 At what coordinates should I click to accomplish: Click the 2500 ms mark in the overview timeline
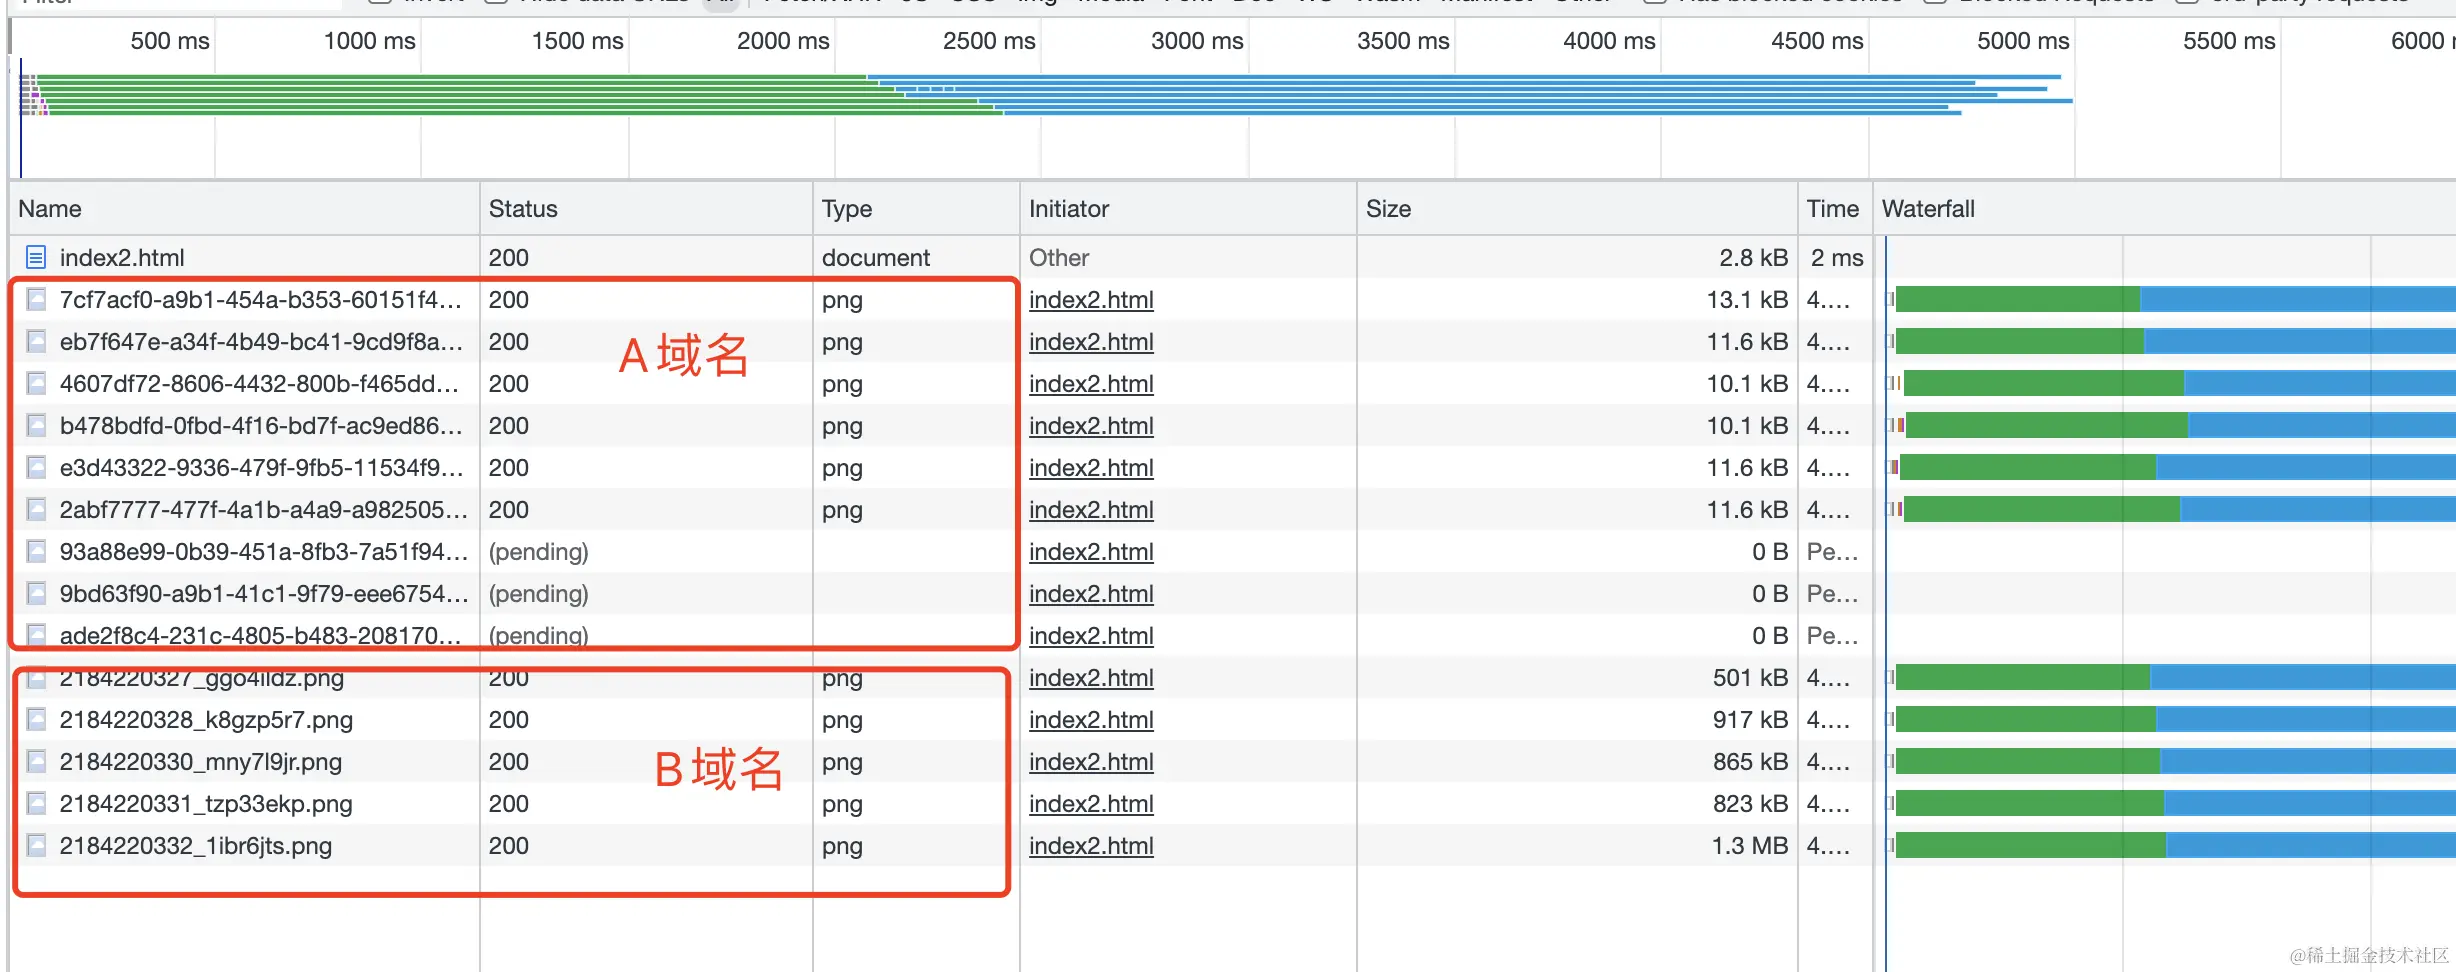point(989,41)
